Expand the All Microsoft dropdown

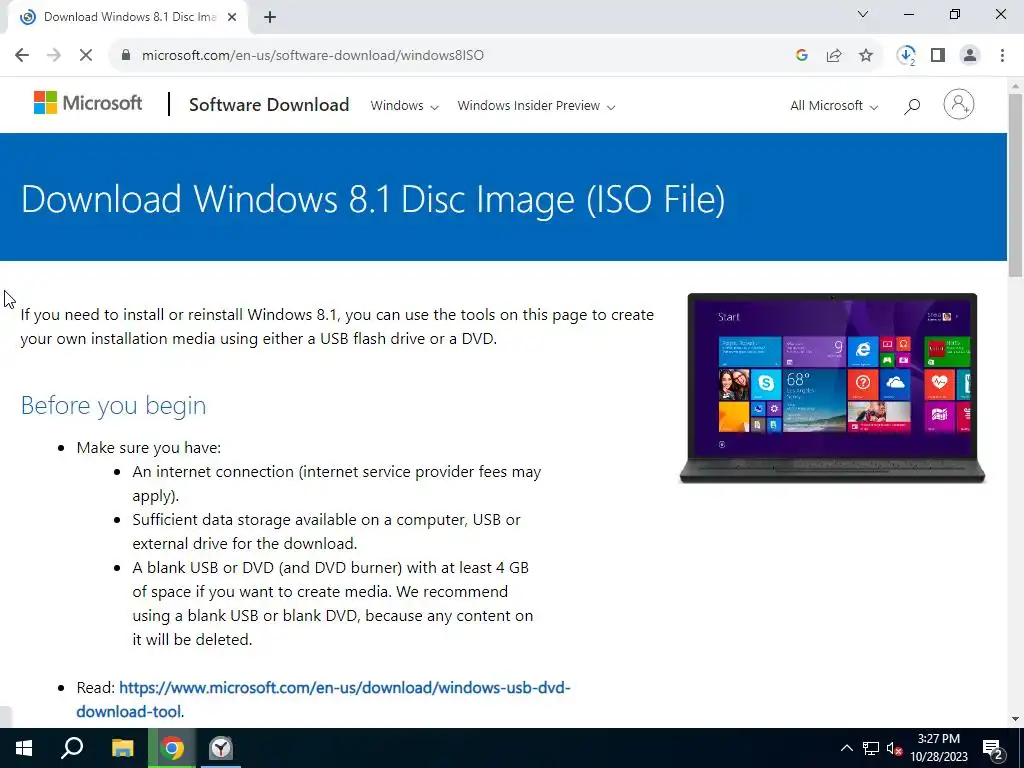tap(834, 106)
